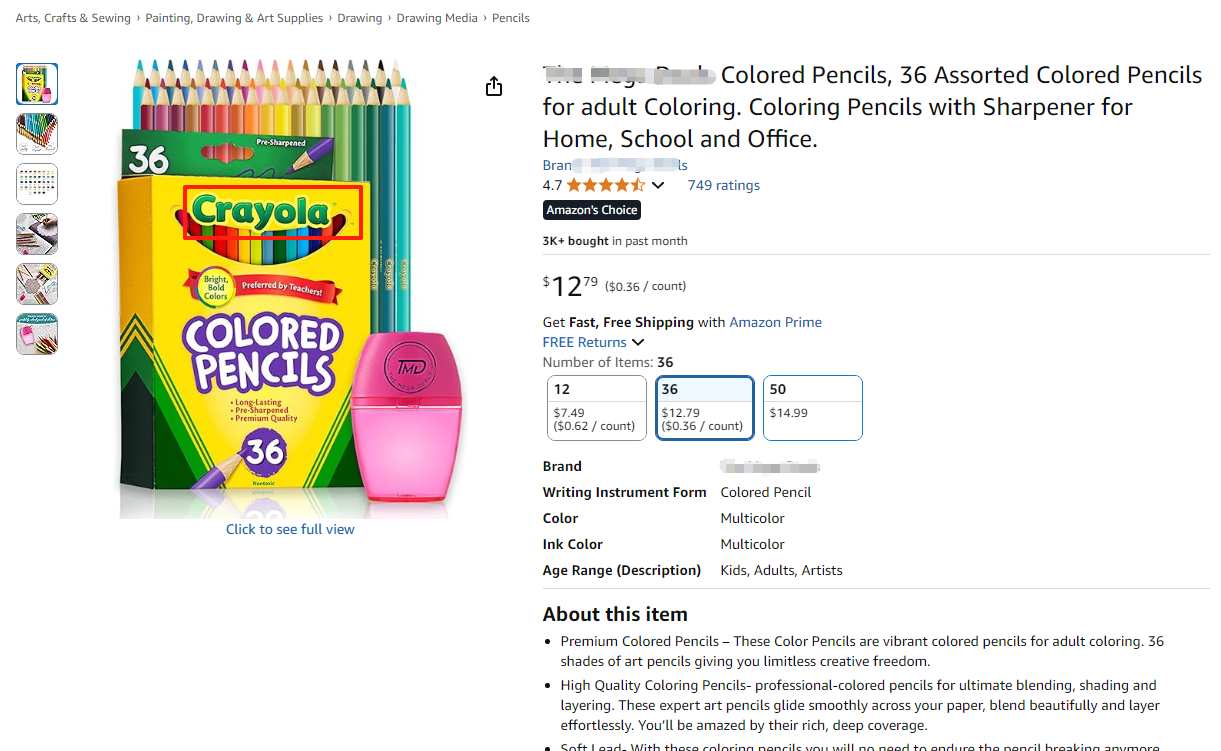Click the 4.7 star rating icons

pos(605,185)
